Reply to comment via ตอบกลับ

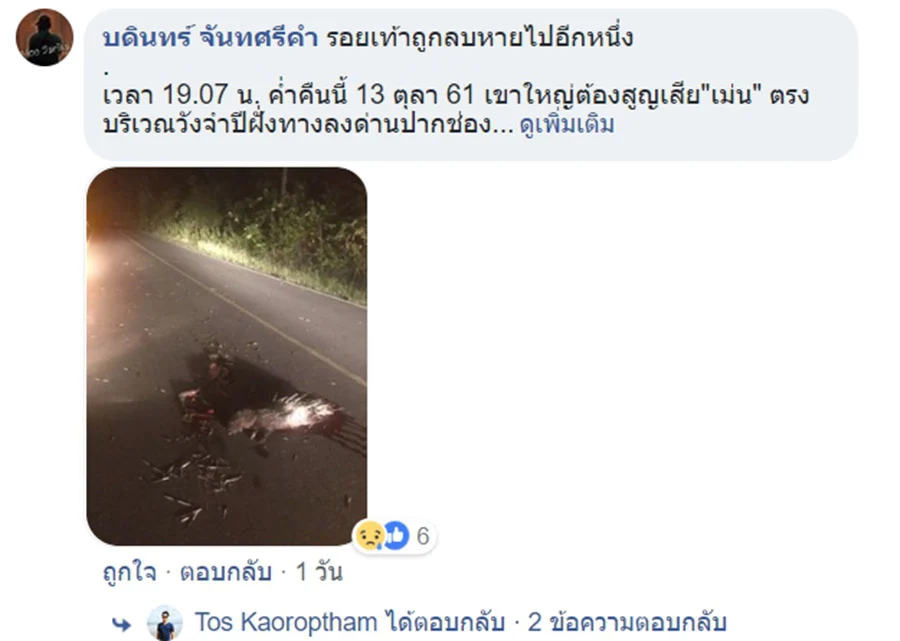click(226, 572)
